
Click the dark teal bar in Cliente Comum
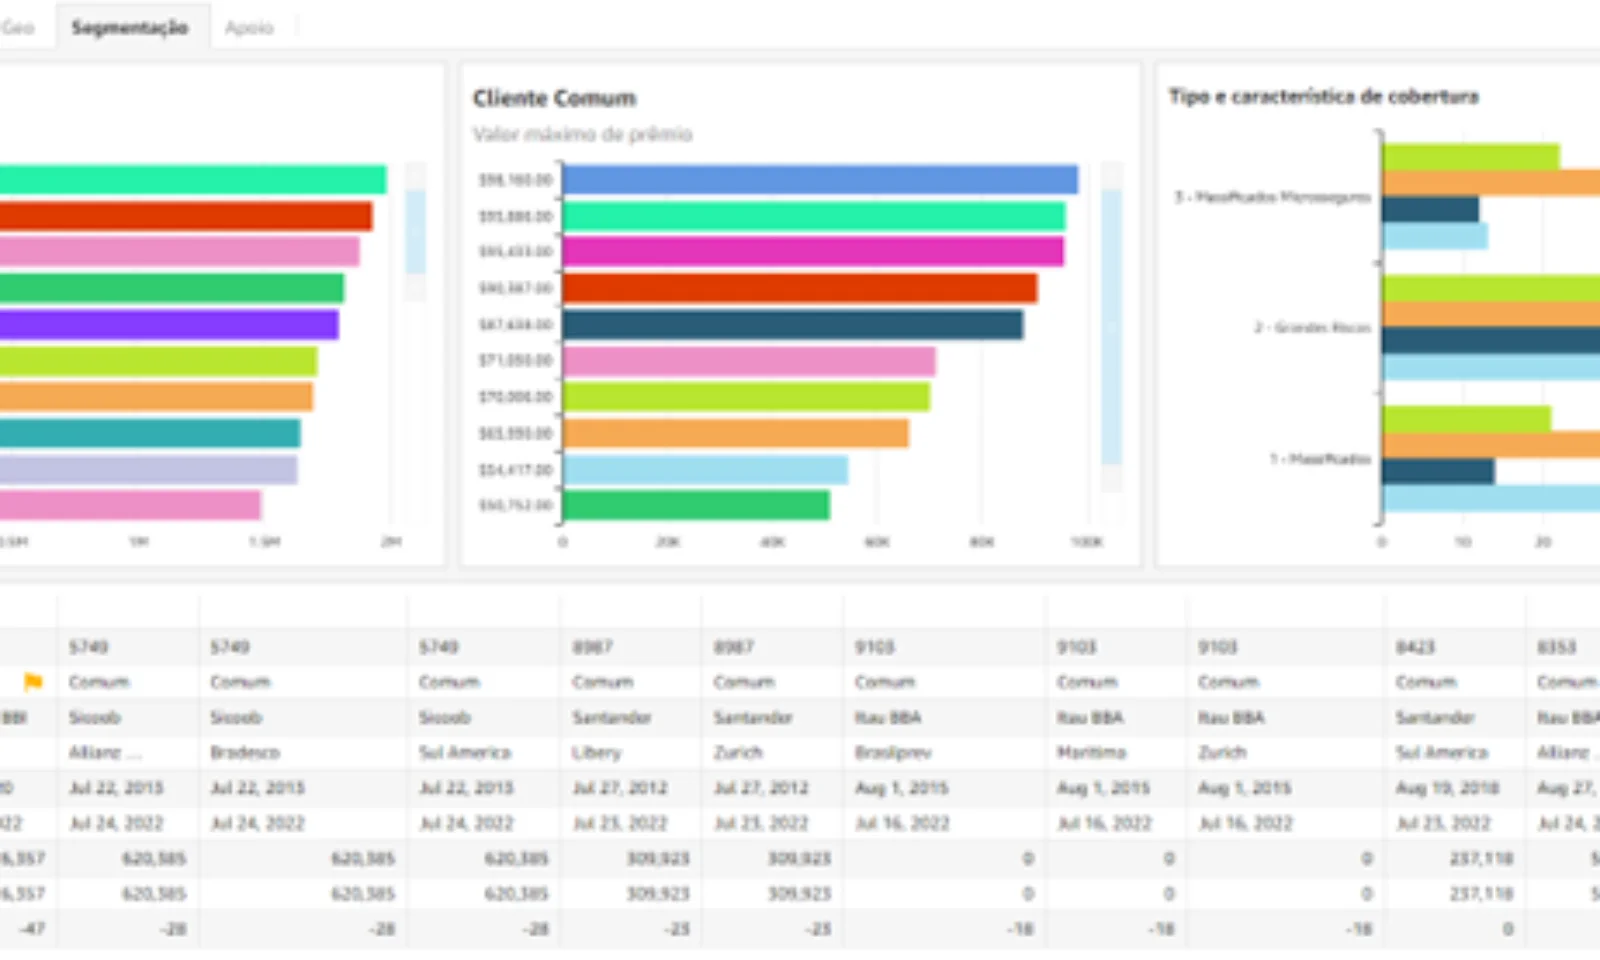point(792,325)
